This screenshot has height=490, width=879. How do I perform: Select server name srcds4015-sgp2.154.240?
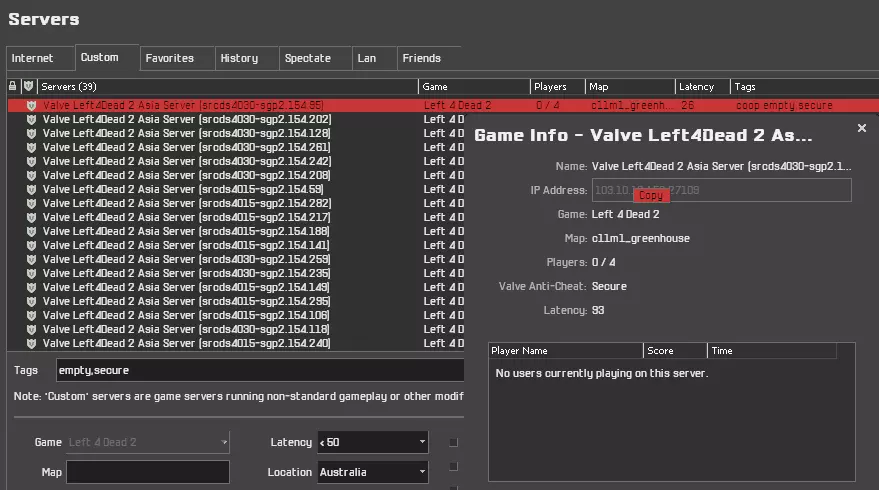187,344
